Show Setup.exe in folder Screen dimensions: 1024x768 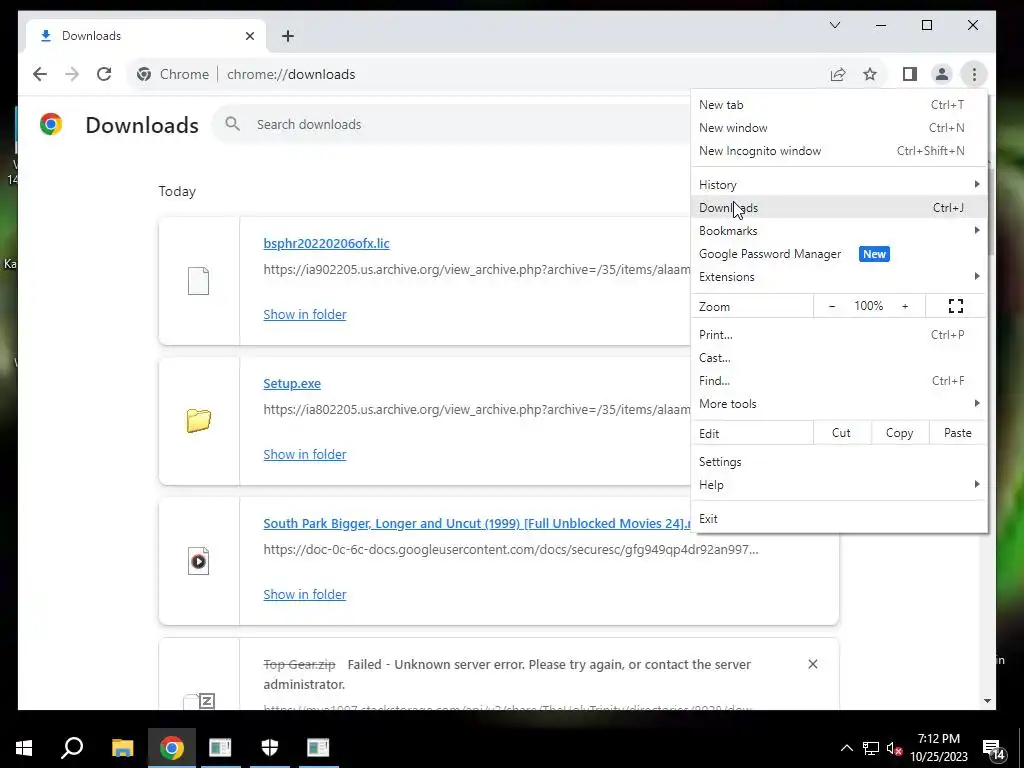pos(305,455)
